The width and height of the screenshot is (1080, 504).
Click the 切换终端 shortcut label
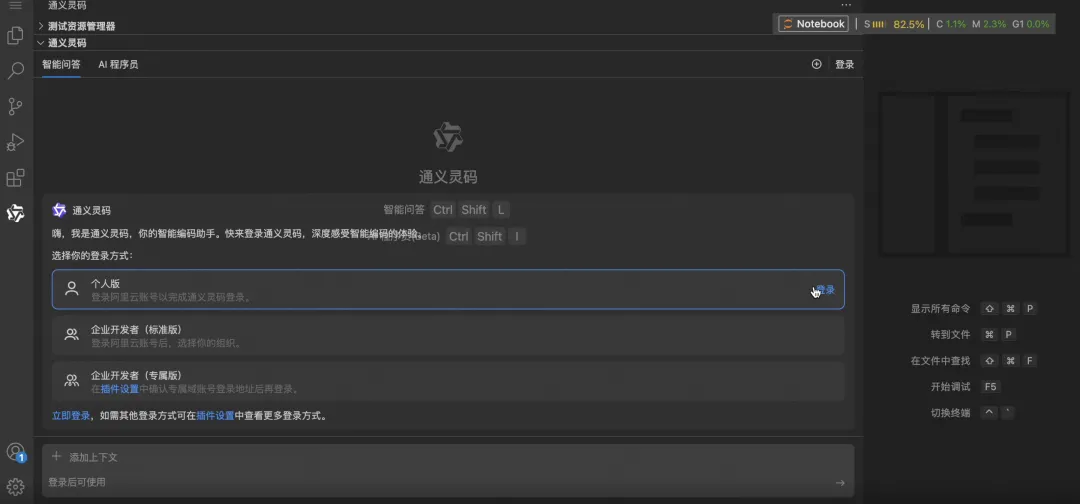(x=950, y=413)
